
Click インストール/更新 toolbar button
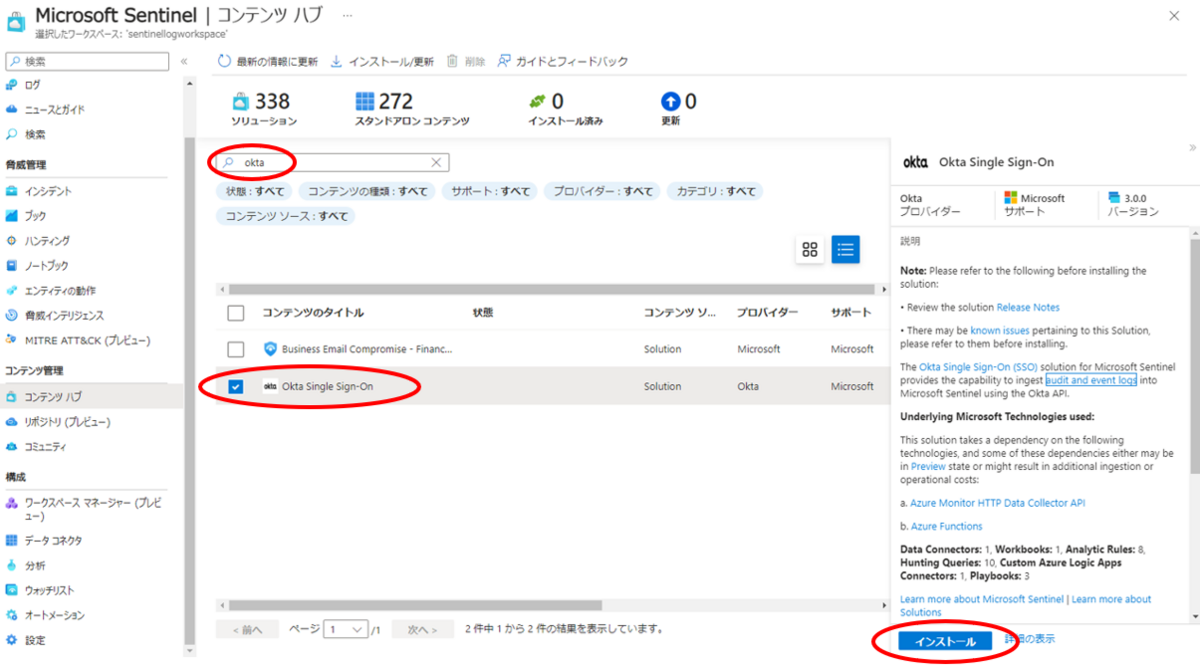(x=382, y=62)
